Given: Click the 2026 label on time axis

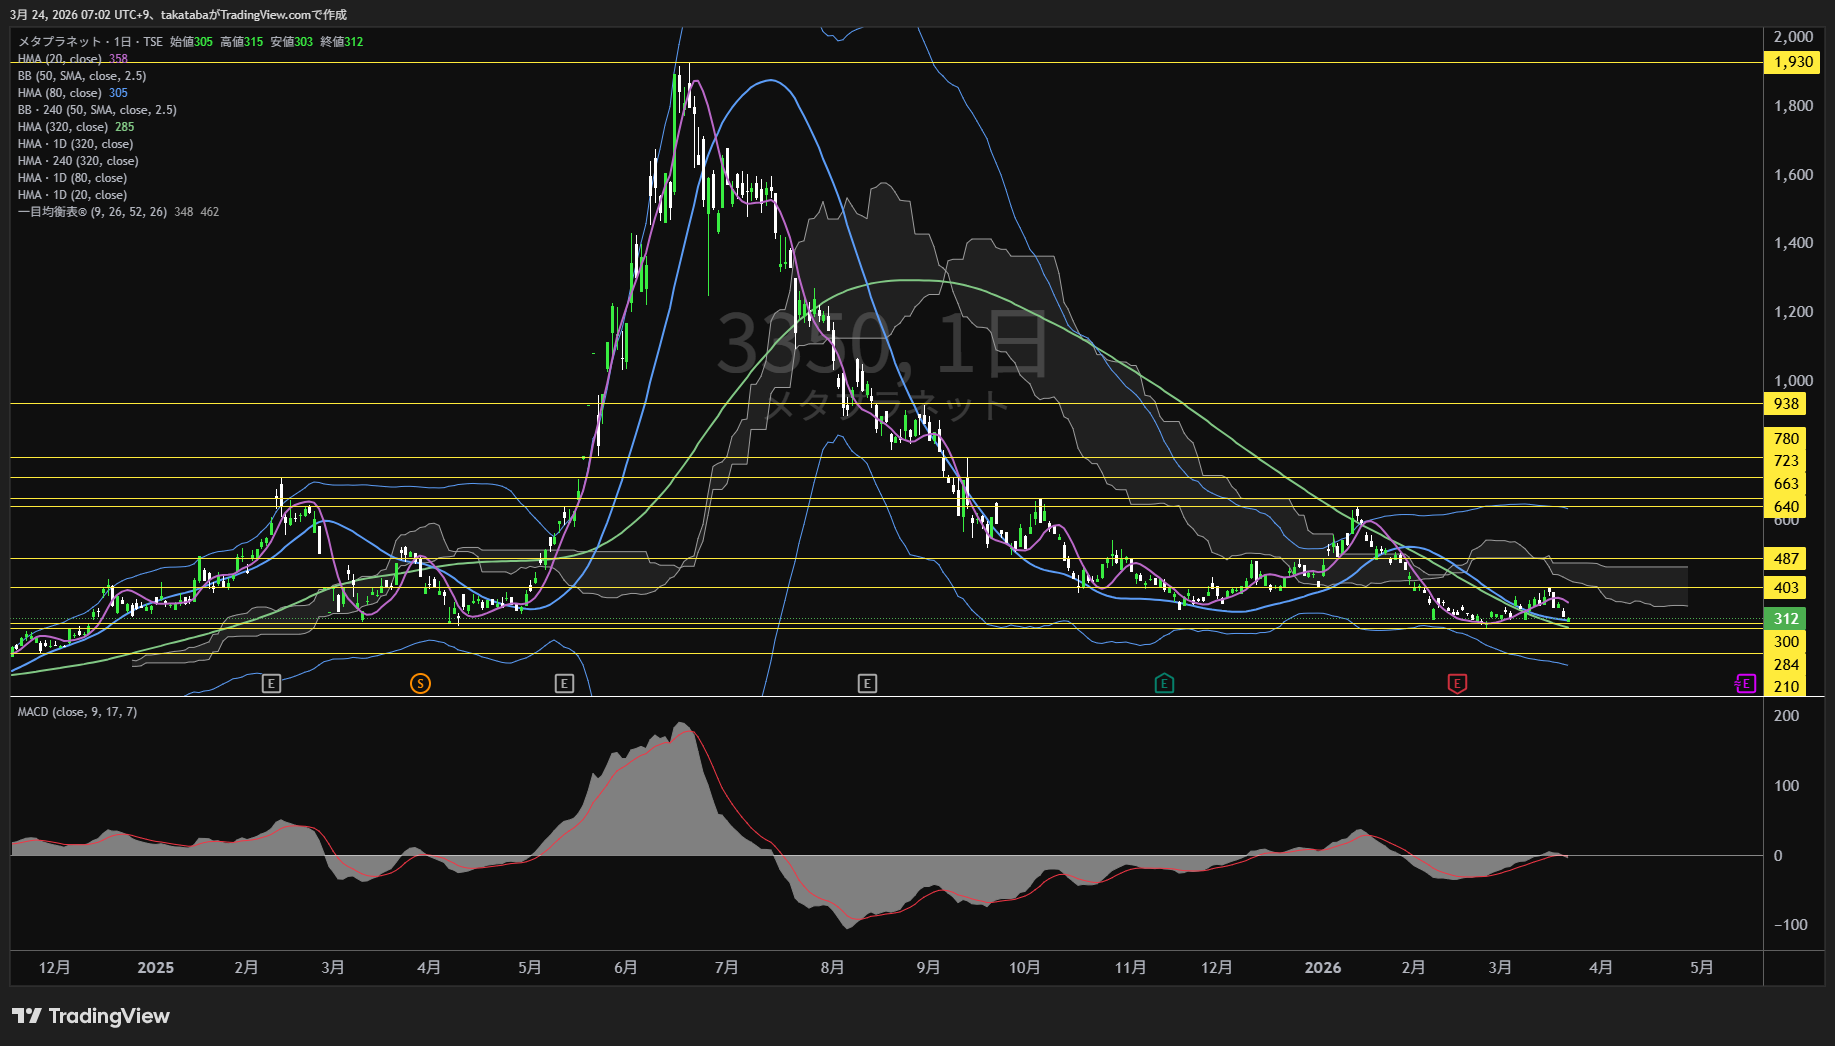Looking at the screenshot, I should [1323, 968].
